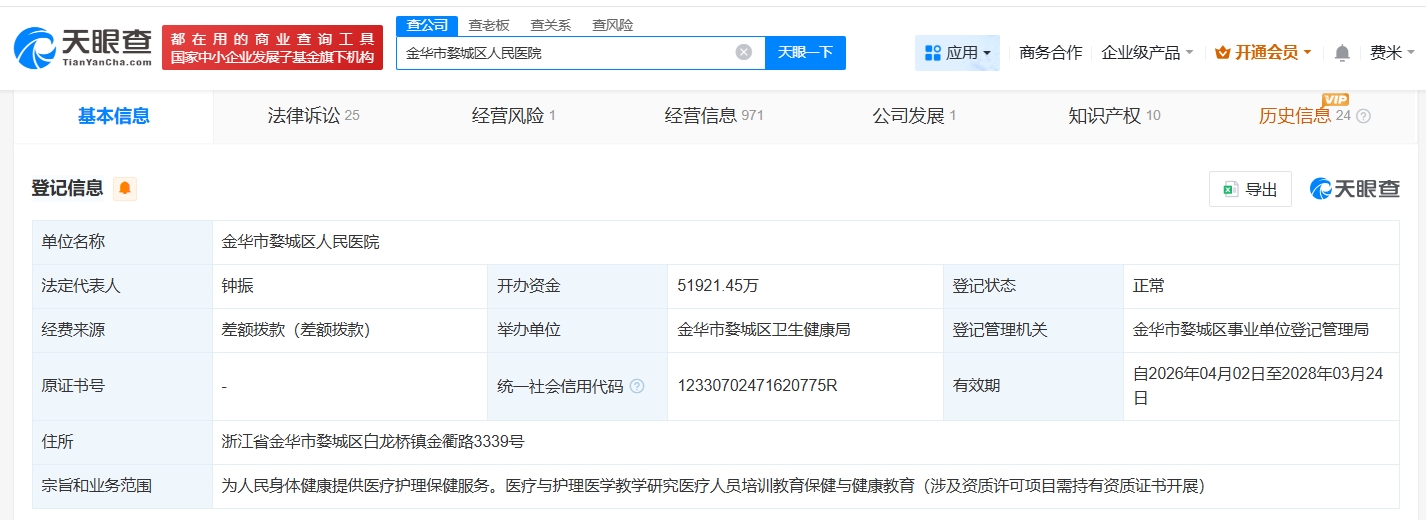Select the 查风险 search tab
This screenshot has width=1426, height=520.
click(x=612, y=25)
